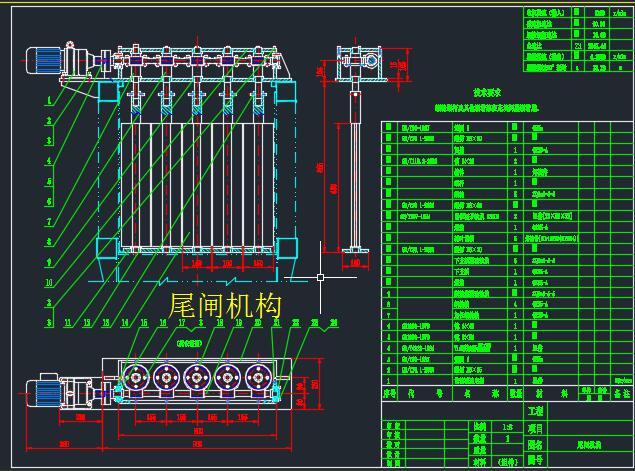Select the 备注 header cell in parts list

tap(622, 393)
